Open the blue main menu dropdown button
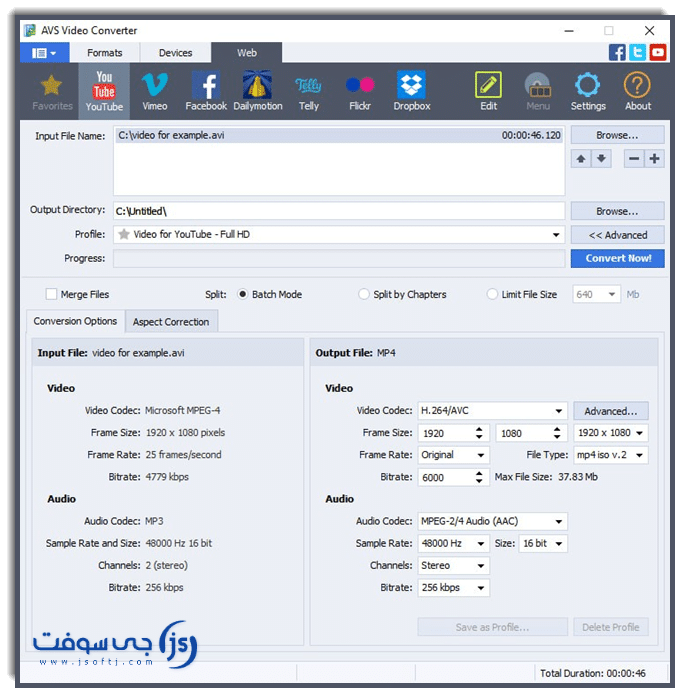 (x=44, y=53)
